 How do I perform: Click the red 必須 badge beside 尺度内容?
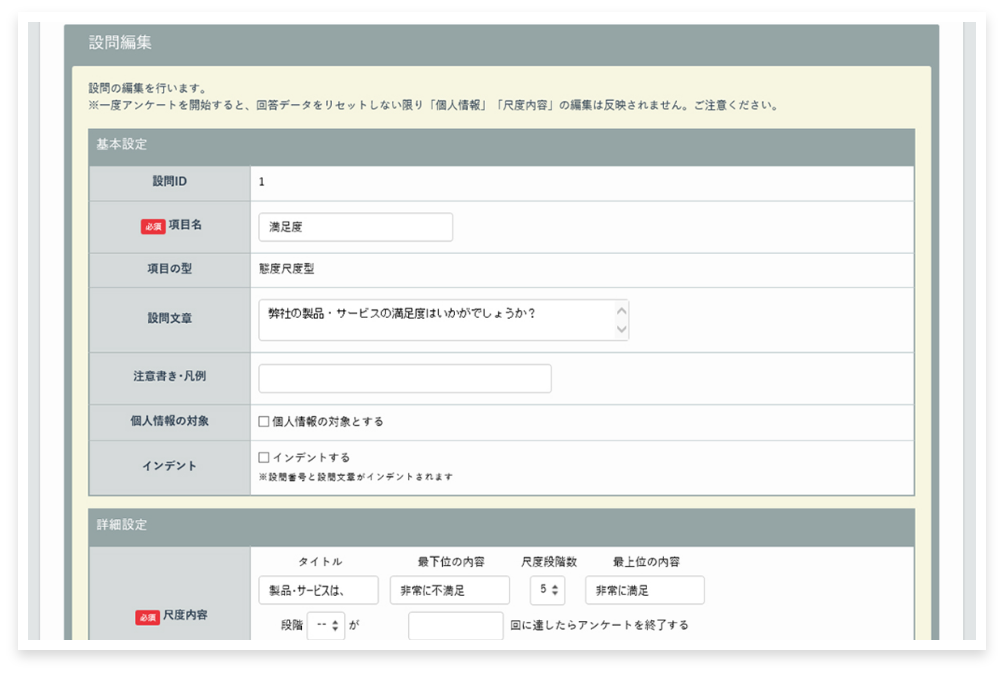(x=147, y=617)
